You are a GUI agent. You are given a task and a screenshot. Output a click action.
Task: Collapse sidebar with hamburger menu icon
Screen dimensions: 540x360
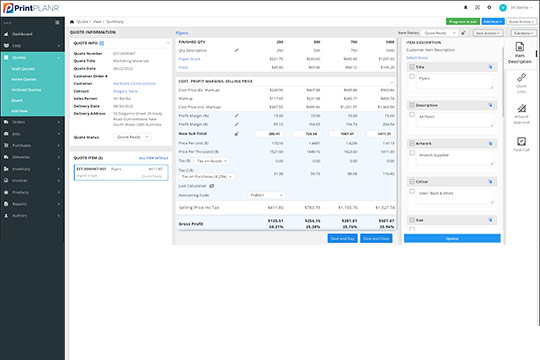coord(57,23)
